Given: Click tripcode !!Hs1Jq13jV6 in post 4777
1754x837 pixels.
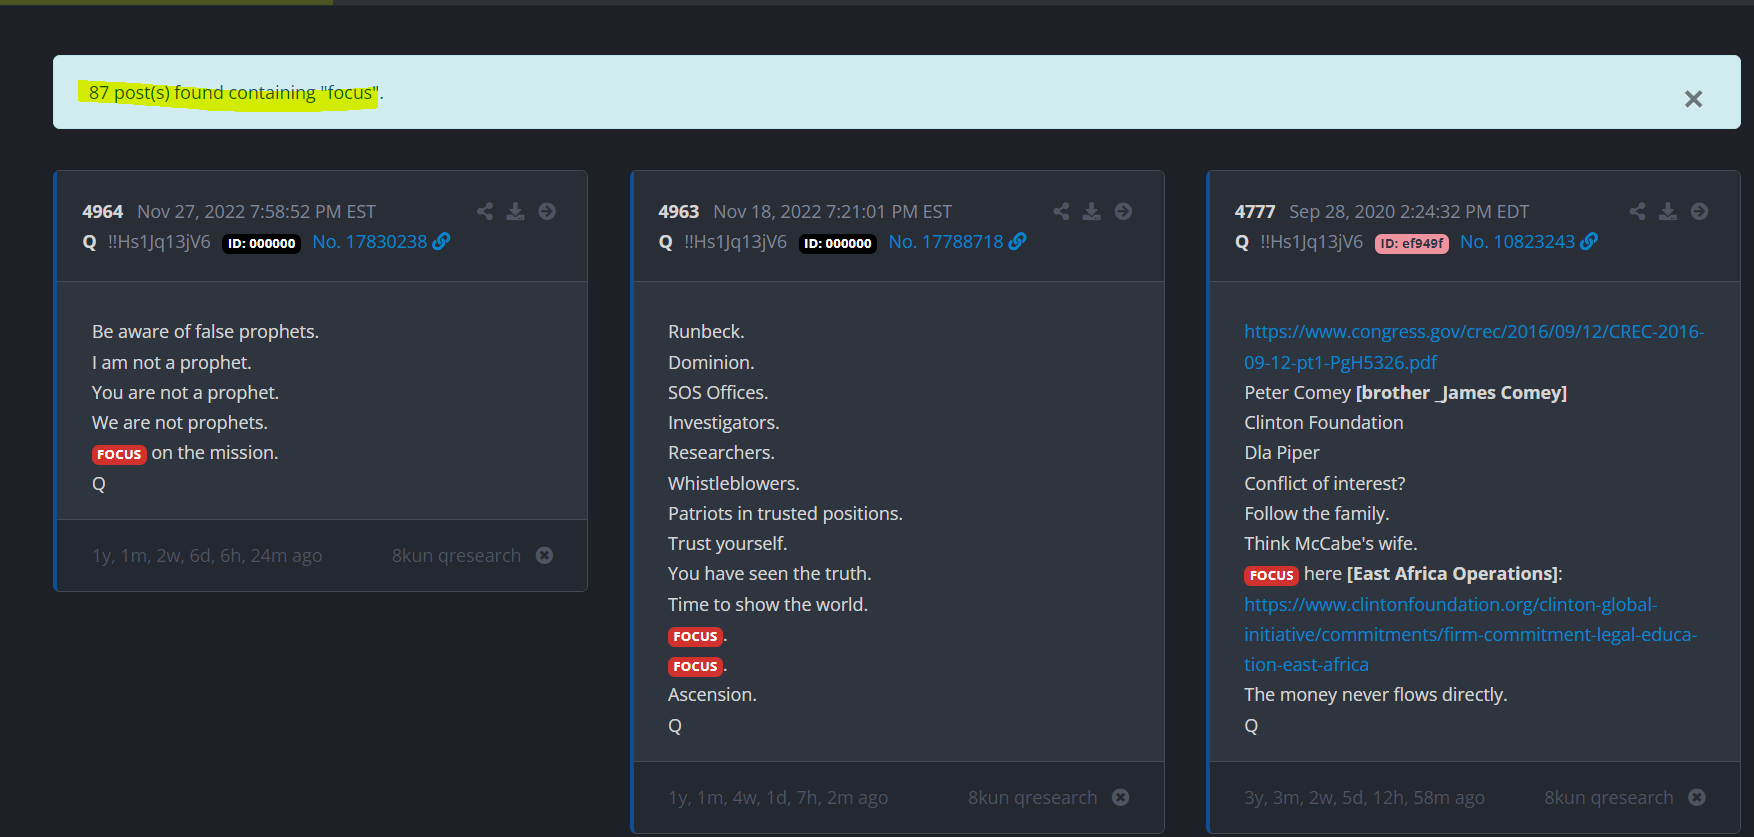Looking at the screenshot, I should (1311, 242).
